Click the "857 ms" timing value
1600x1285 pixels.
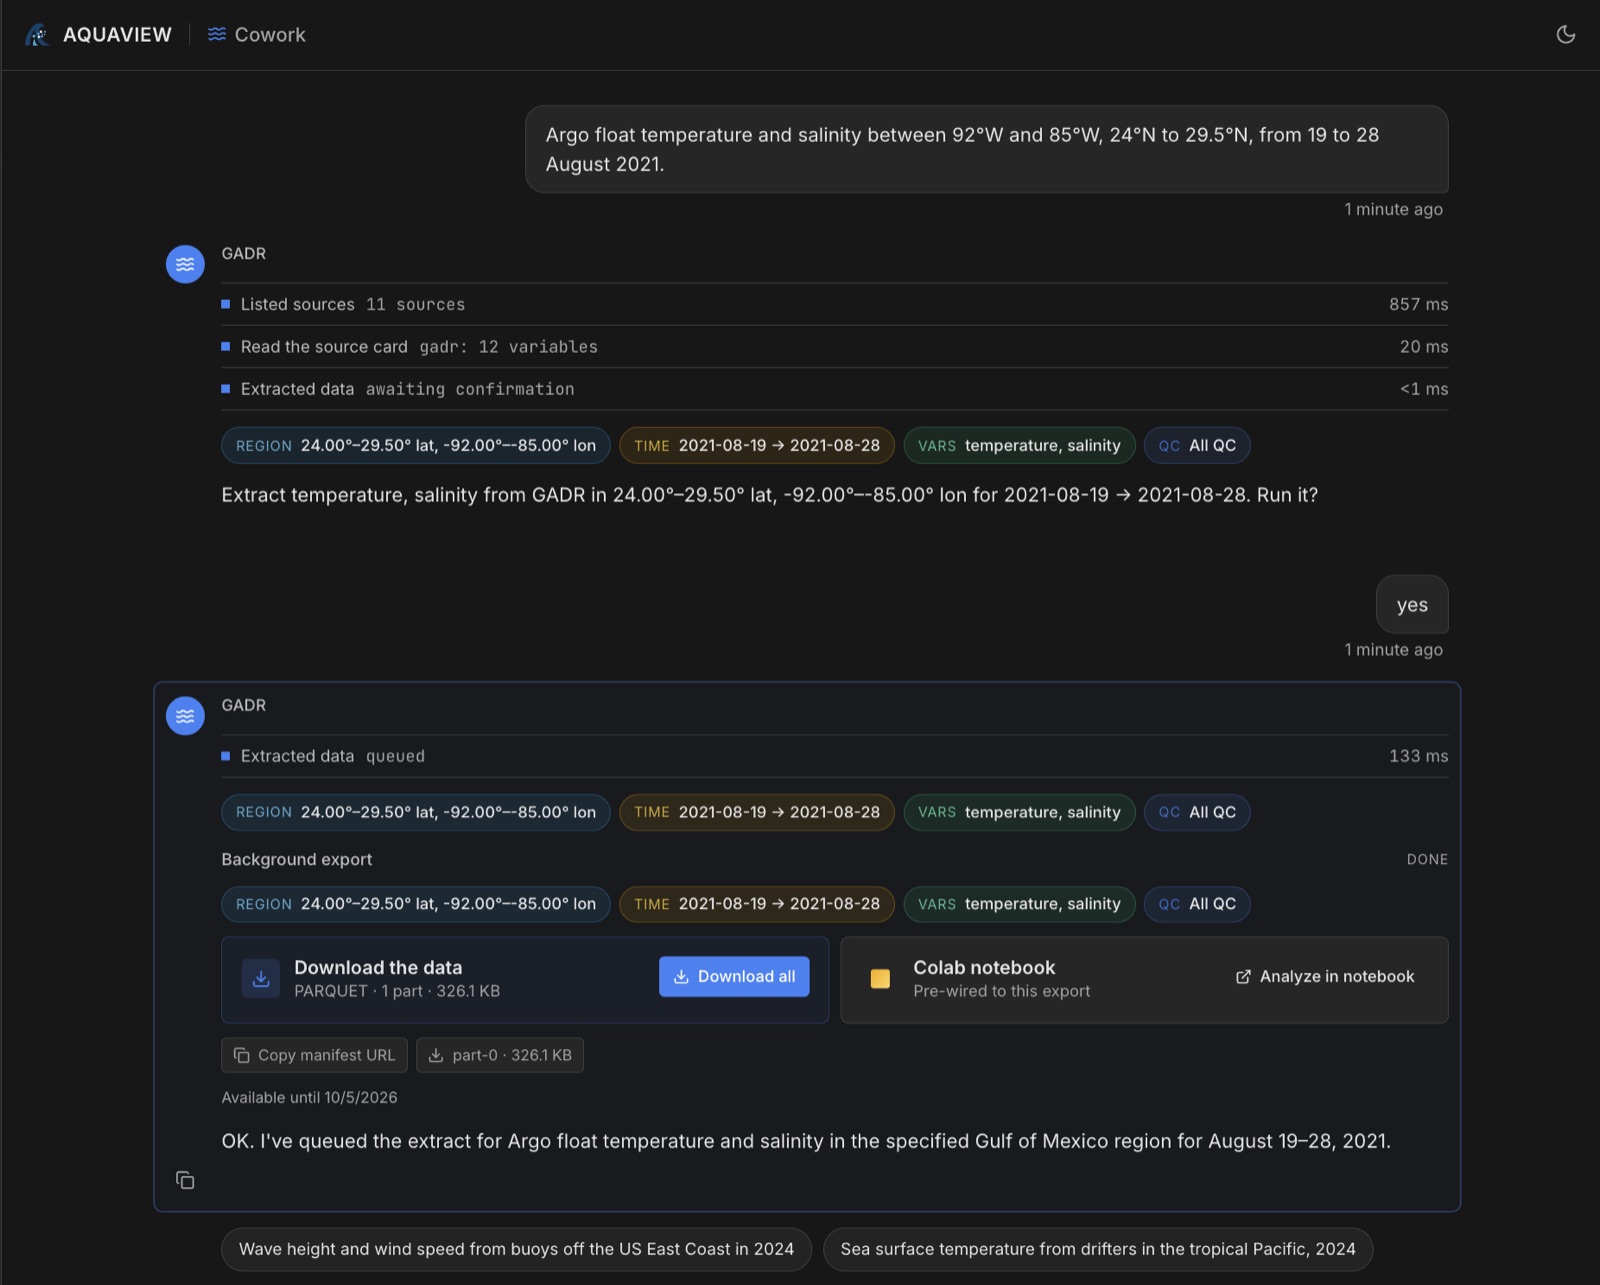pos(1418,304)
